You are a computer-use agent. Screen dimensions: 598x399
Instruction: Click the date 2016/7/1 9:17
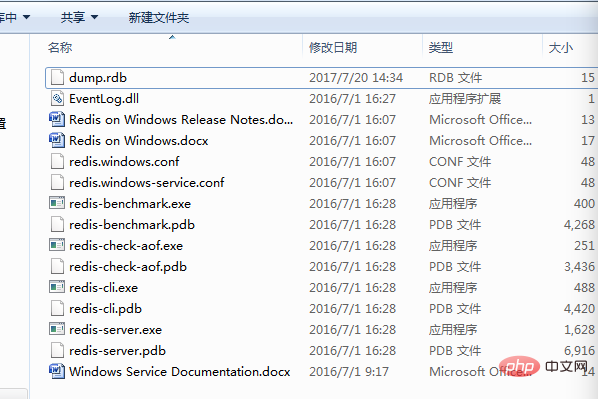(x=349, y=372)
